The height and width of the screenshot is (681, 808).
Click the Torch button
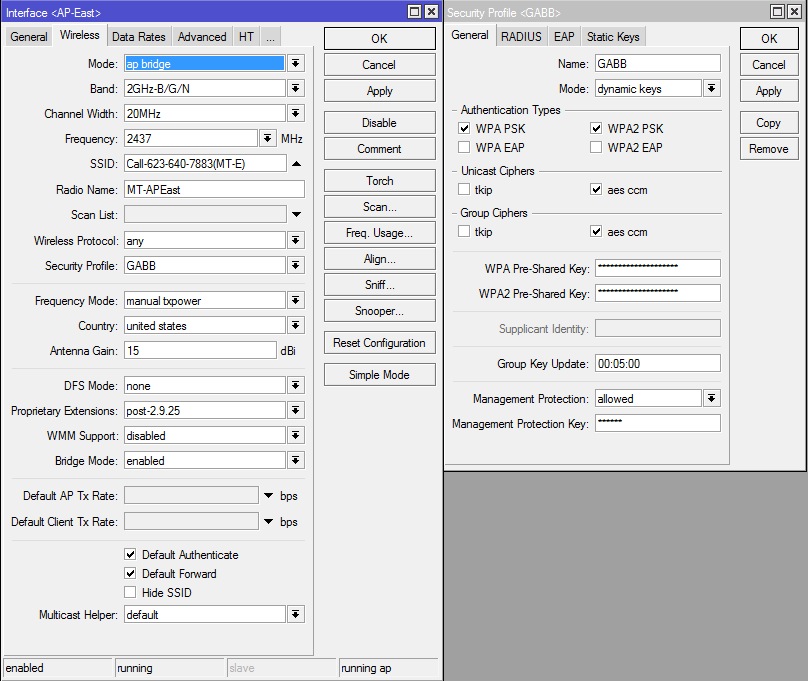(378, 181)
